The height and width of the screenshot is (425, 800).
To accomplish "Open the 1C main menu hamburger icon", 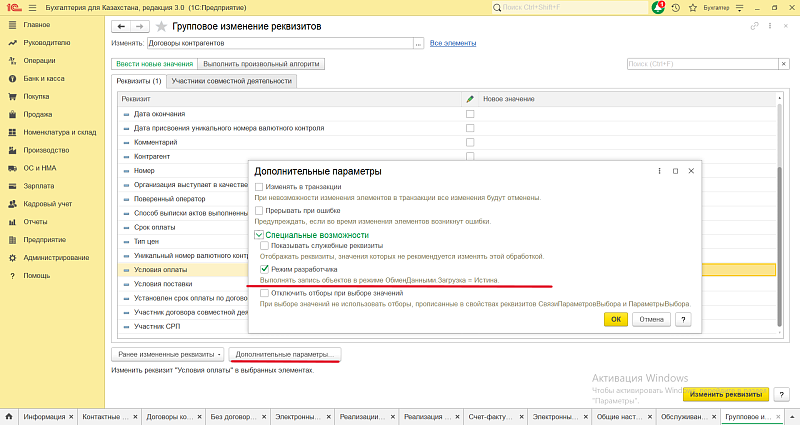I will [33, 8].
